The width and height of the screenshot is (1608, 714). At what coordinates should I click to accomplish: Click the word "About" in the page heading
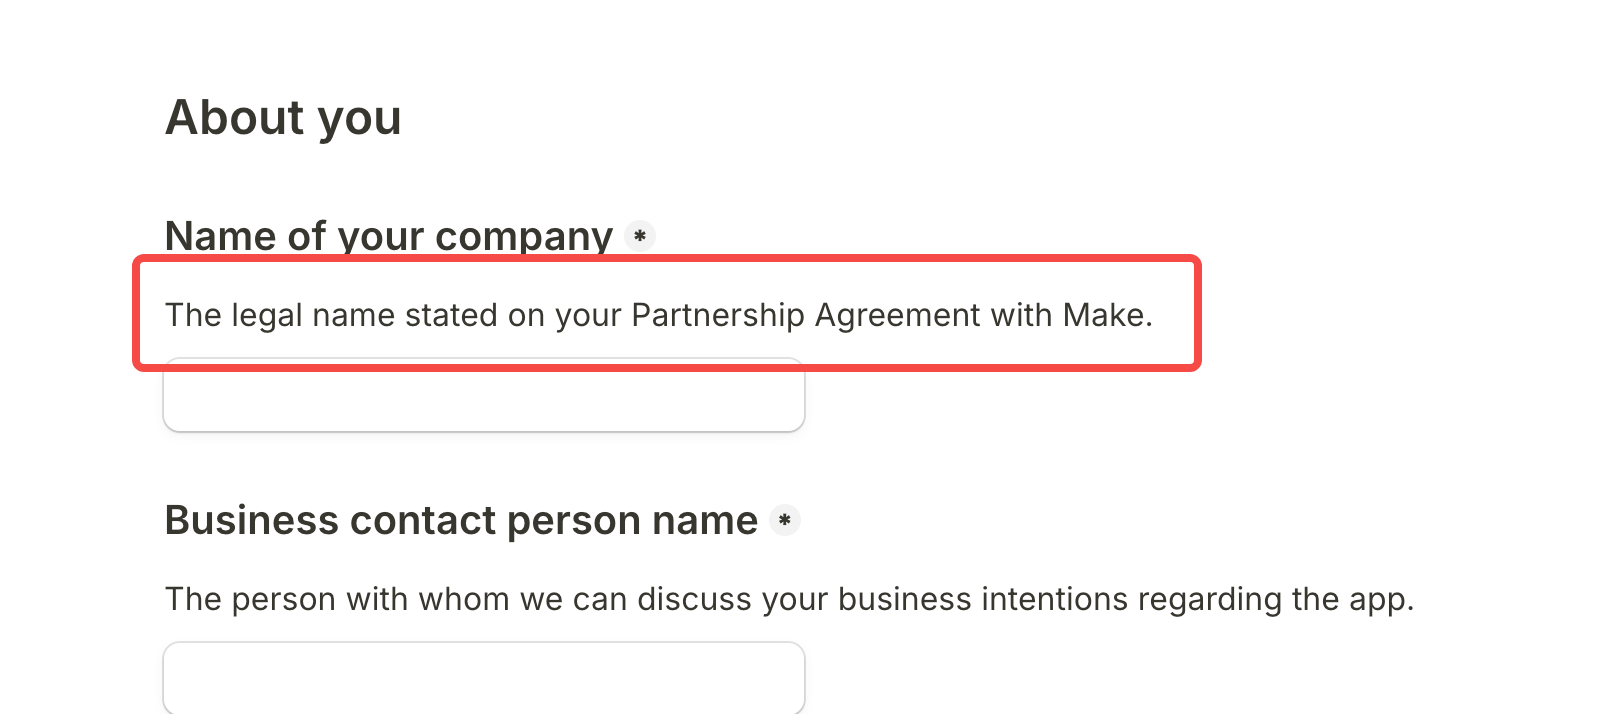tap(235, 118)
